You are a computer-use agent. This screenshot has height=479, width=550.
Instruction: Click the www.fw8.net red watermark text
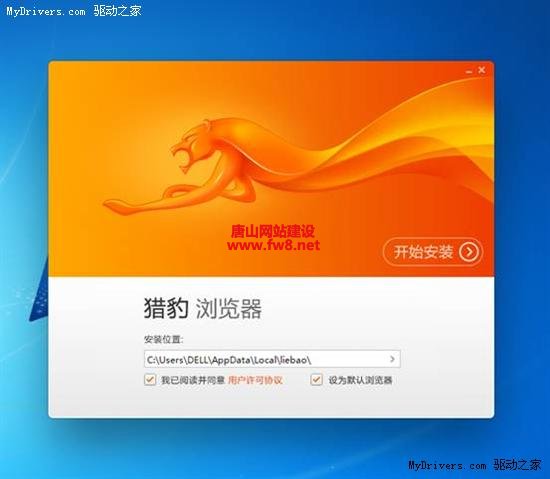pos(274,245)
